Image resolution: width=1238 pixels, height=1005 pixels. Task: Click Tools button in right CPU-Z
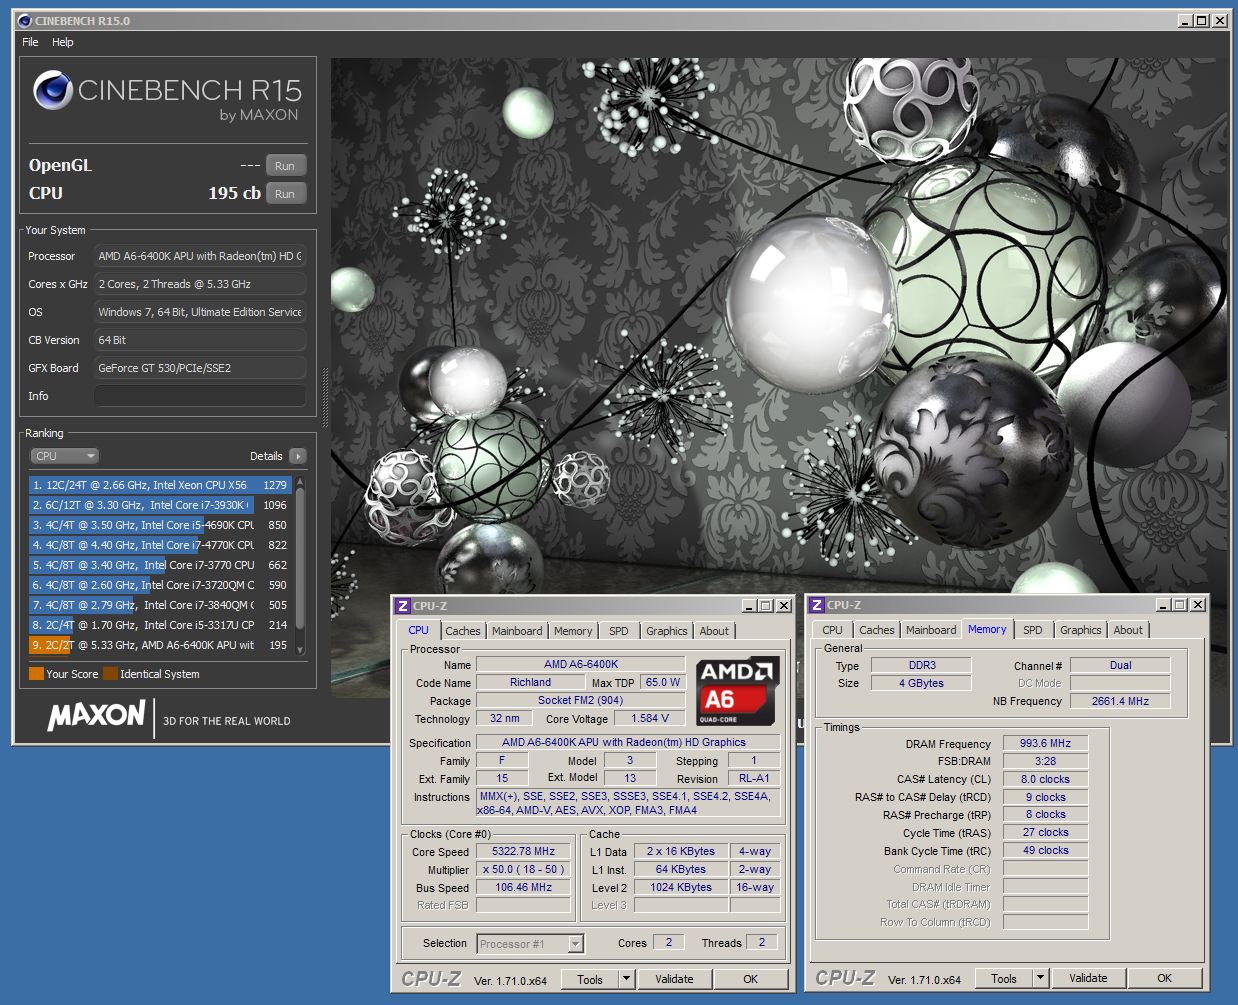click(1004, 978)
